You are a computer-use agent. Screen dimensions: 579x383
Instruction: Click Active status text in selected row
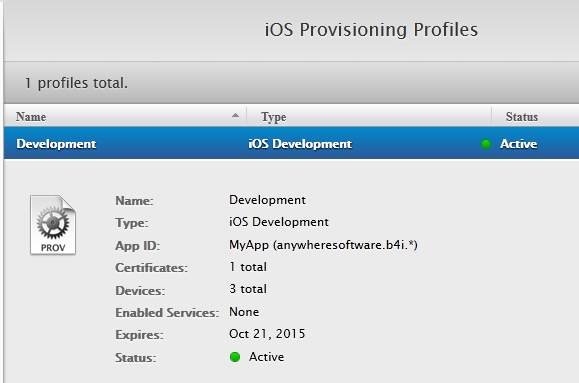[518, 144]
